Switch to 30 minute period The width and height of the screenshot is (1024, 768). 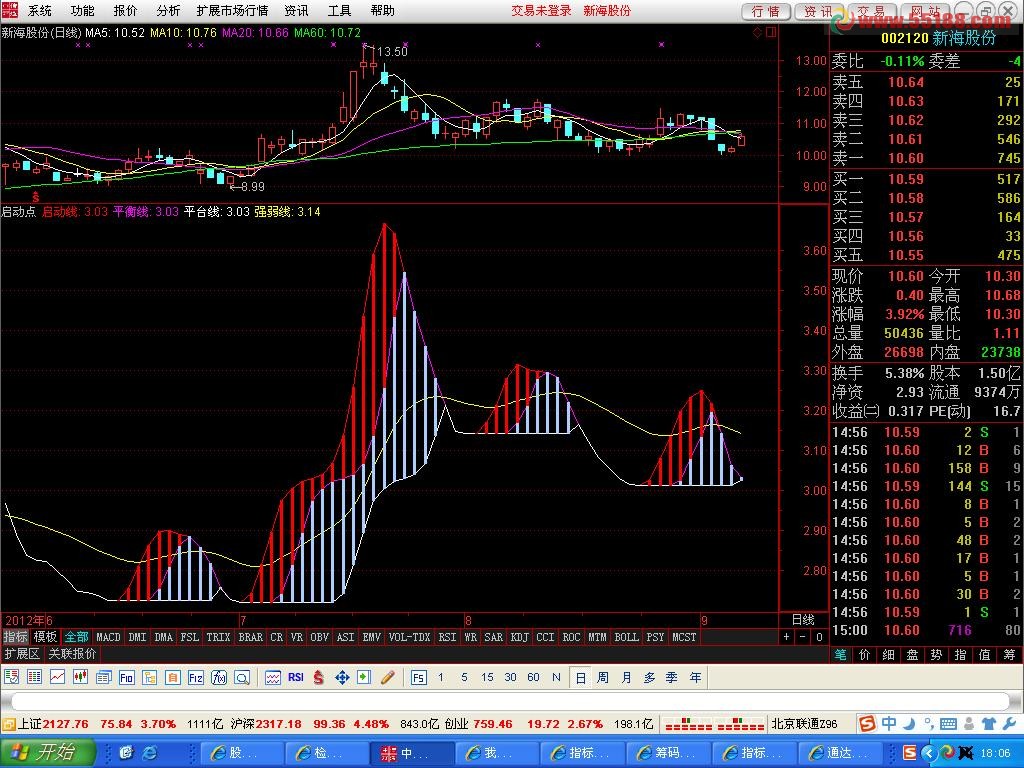510,677
